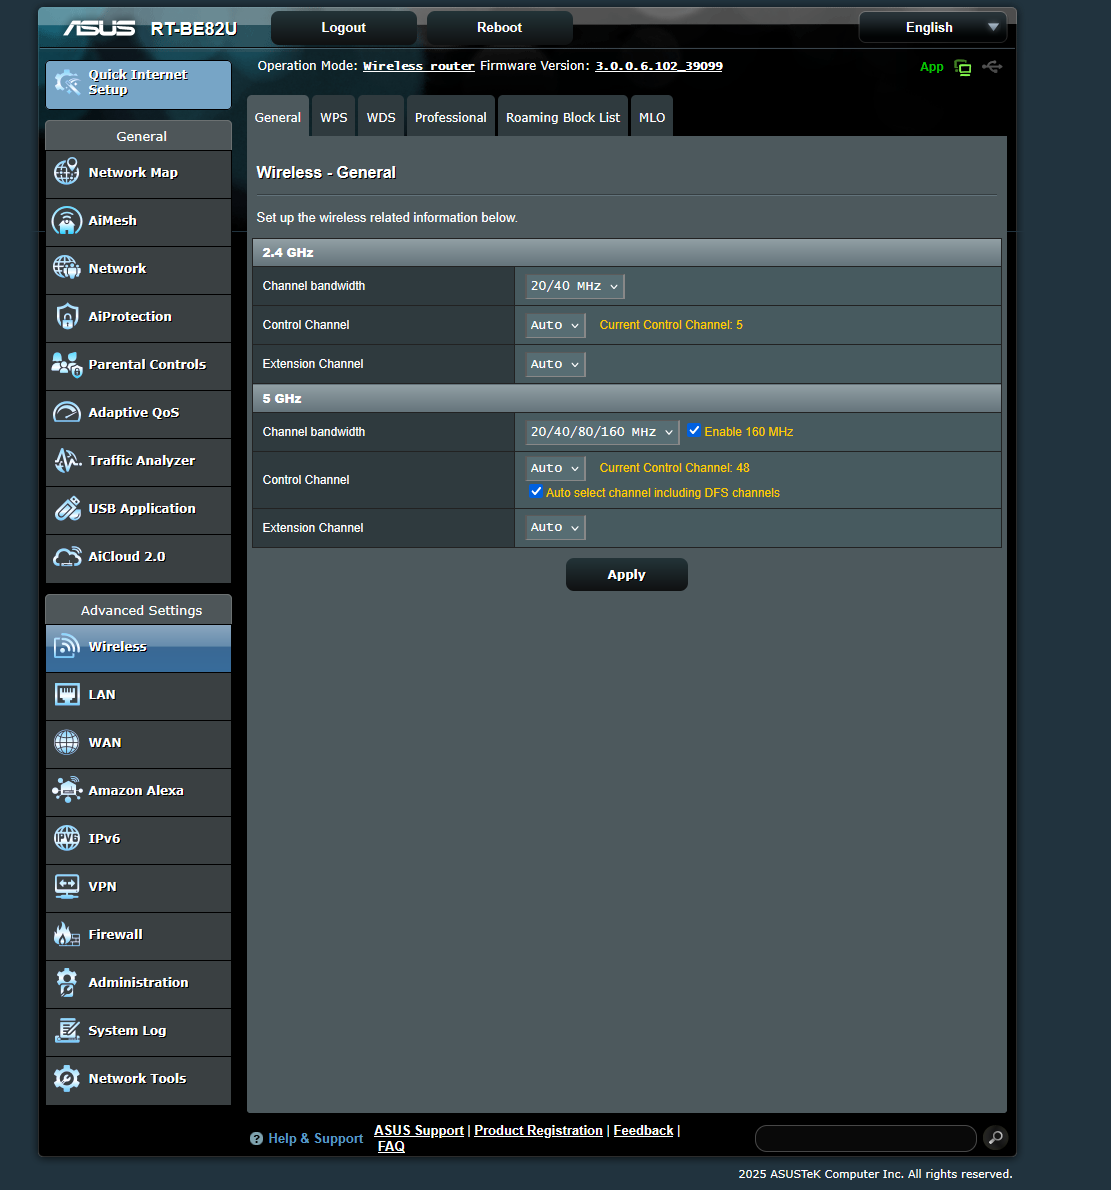Uncheck auto select DFS channels checkbox
This screenshot has width=1111, height=1190.
536,492
